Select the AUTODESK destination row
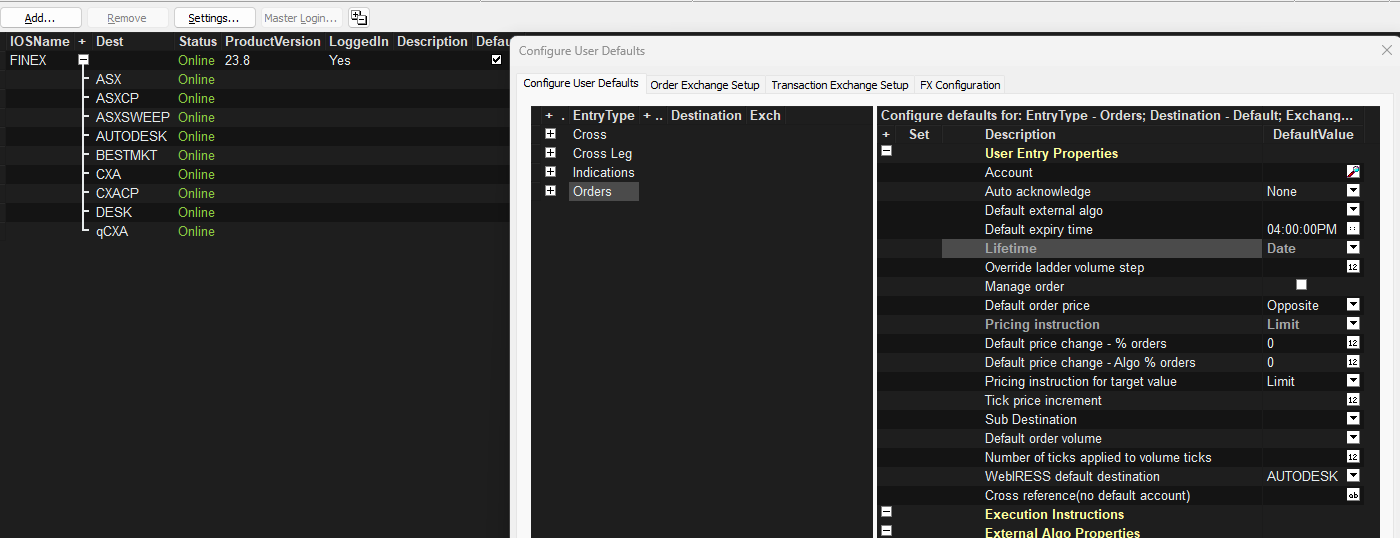The width and height of the screenshot is (1400, 538). pos(131,136)
